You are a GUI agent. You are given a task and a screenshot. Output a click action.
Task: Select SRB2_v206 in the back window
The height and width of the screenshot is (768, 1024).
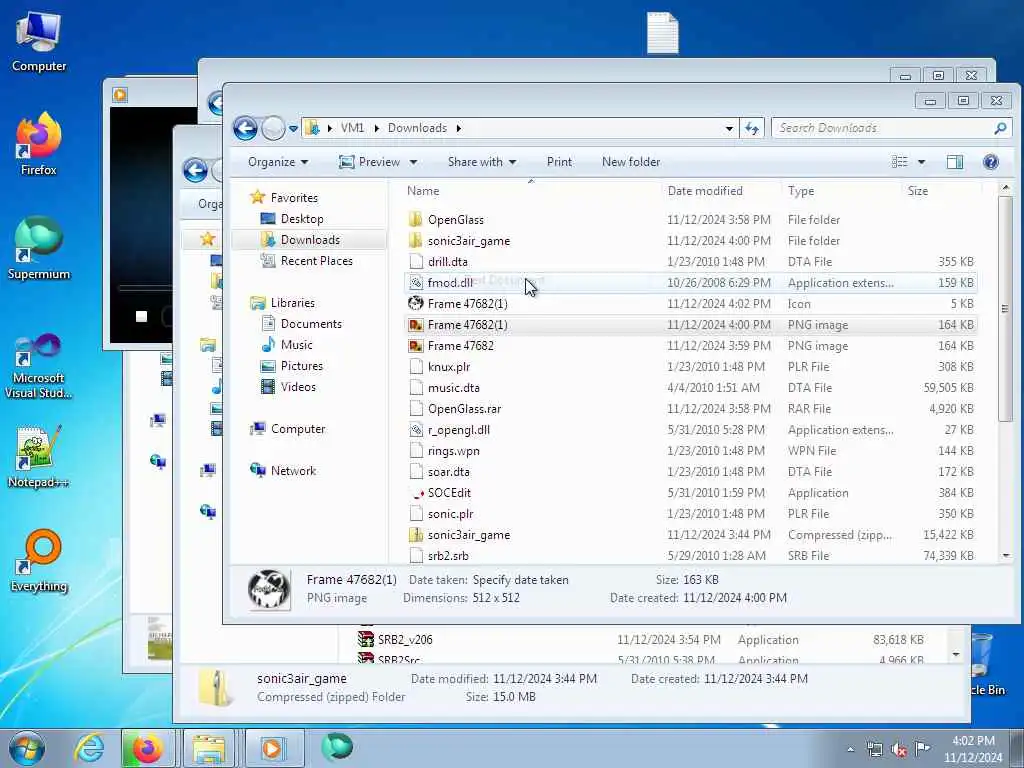pyautogui.click(x=405, y=640)
